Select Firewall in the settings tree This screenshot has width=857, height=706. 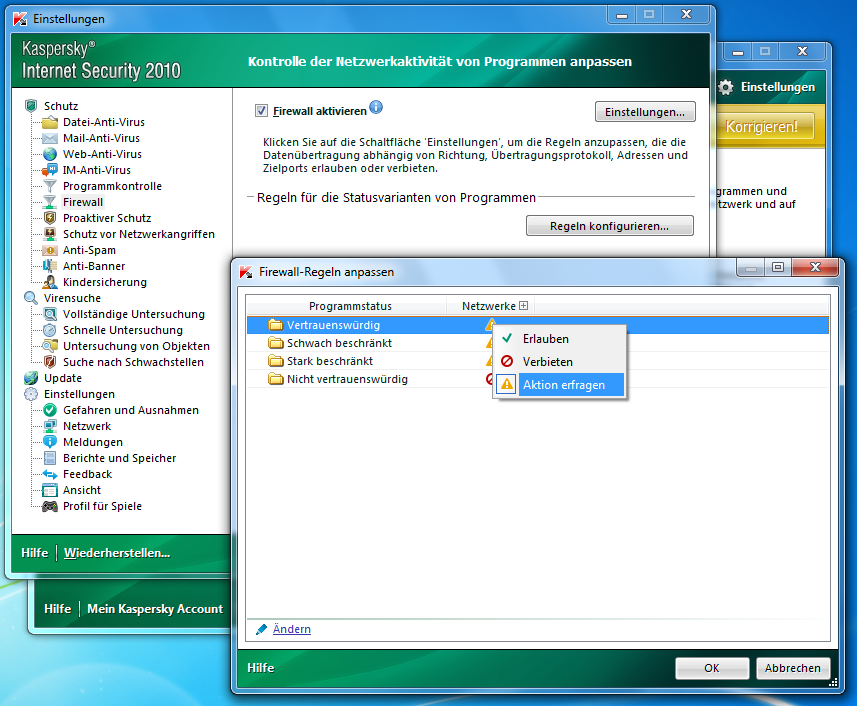click(83, 202)
